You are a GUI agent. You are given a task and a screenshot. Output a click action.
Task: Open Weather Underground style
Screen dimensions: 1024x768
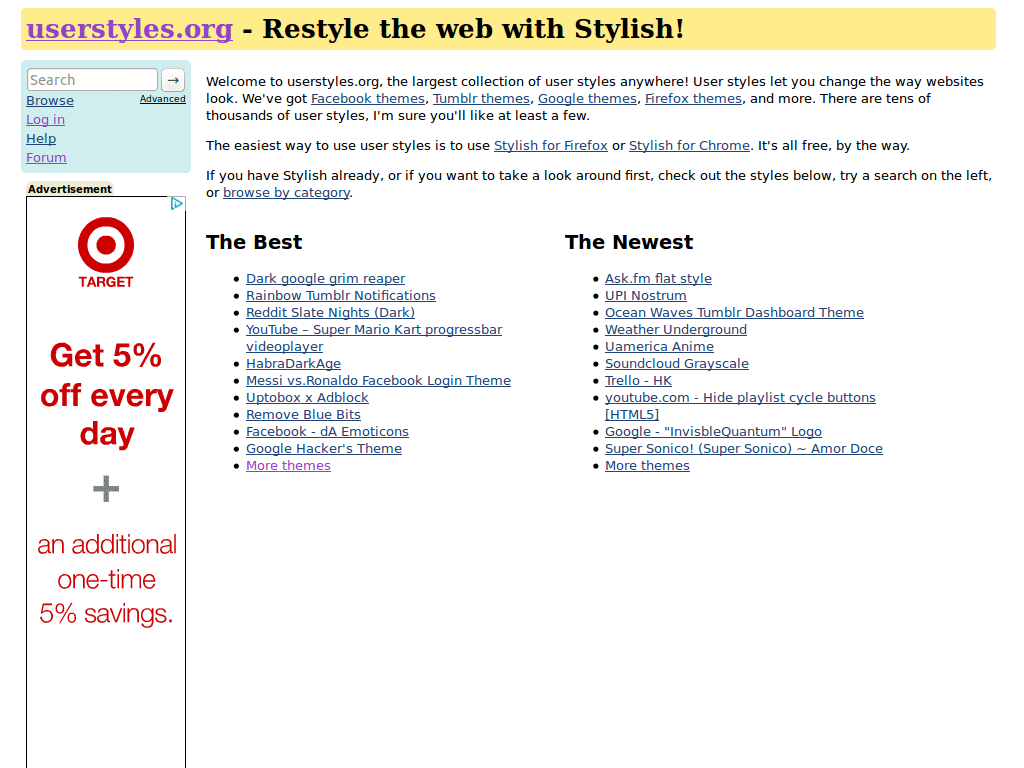(x=675, y=330)
